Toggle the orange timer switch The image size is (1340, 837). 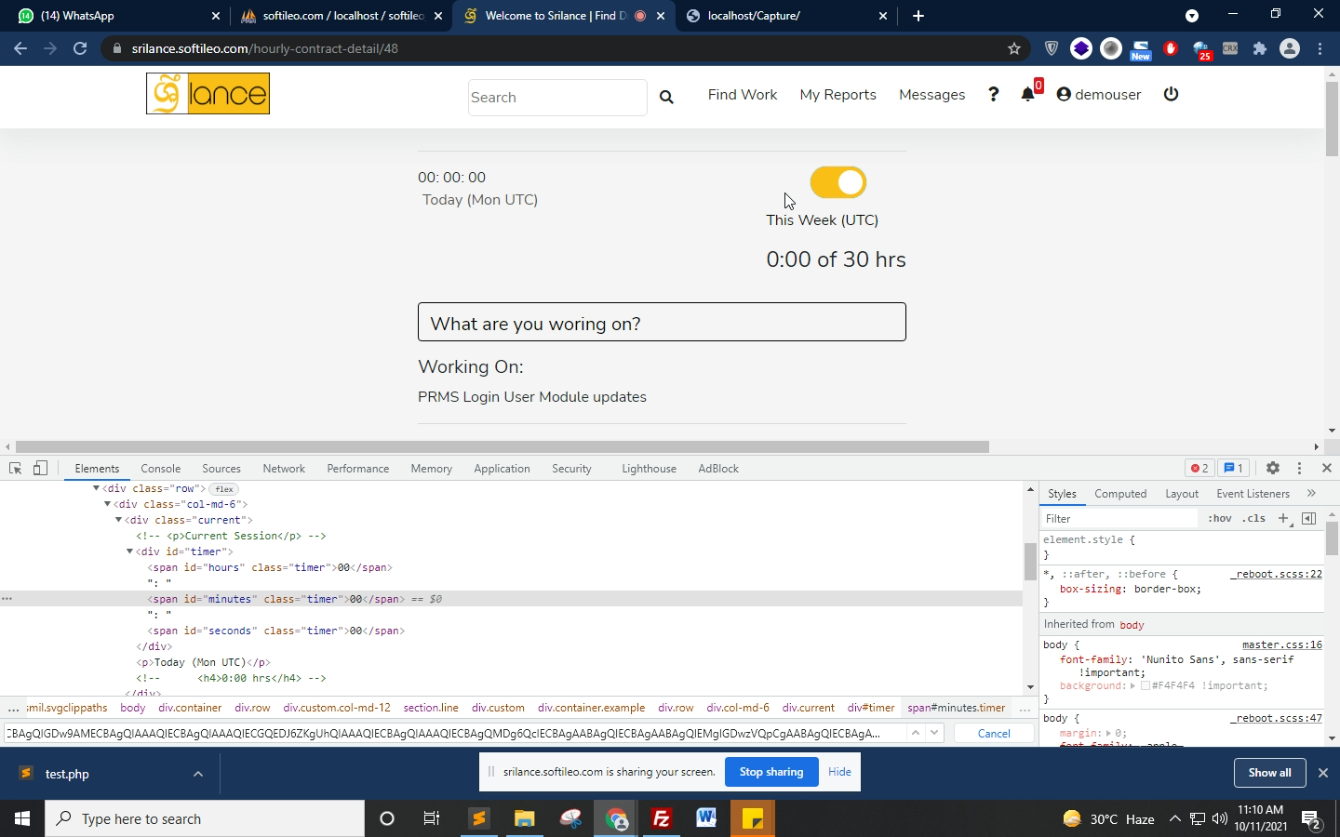838,183
